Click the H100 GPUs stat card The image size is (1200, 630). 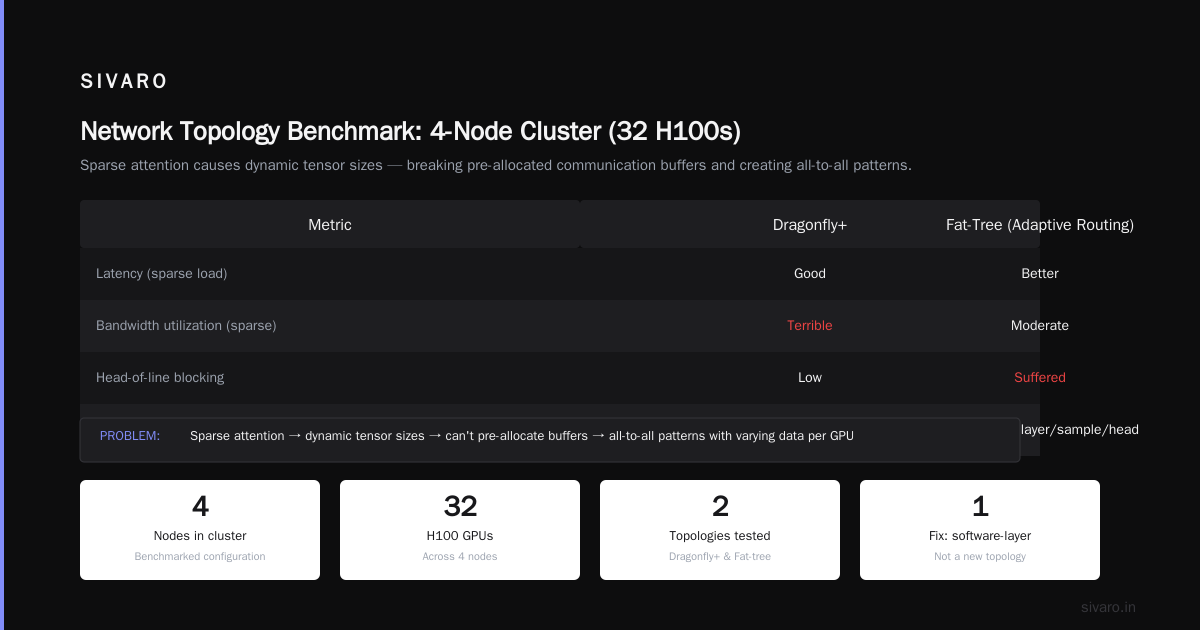[460, 530]
